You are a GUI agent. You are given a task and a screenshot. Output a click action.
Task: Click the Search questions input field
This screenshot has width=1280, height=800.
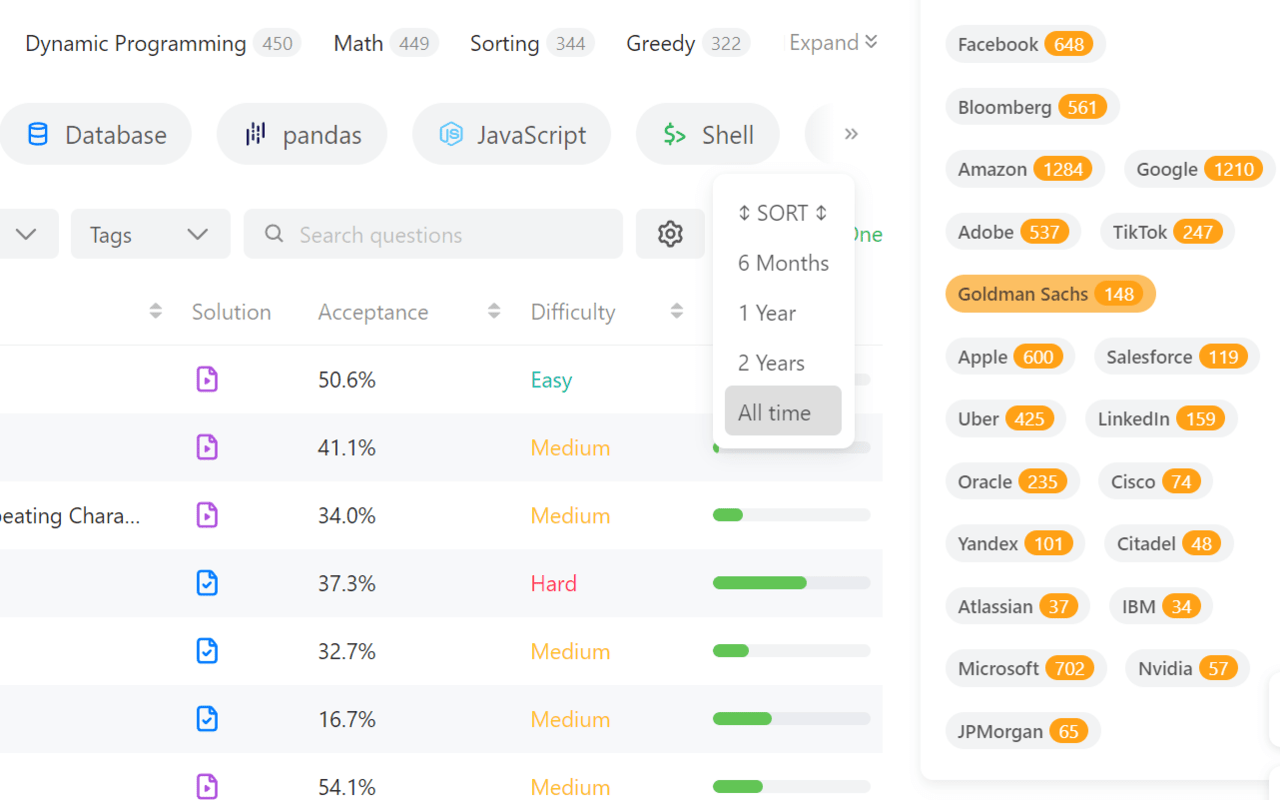tap(440, 234)
